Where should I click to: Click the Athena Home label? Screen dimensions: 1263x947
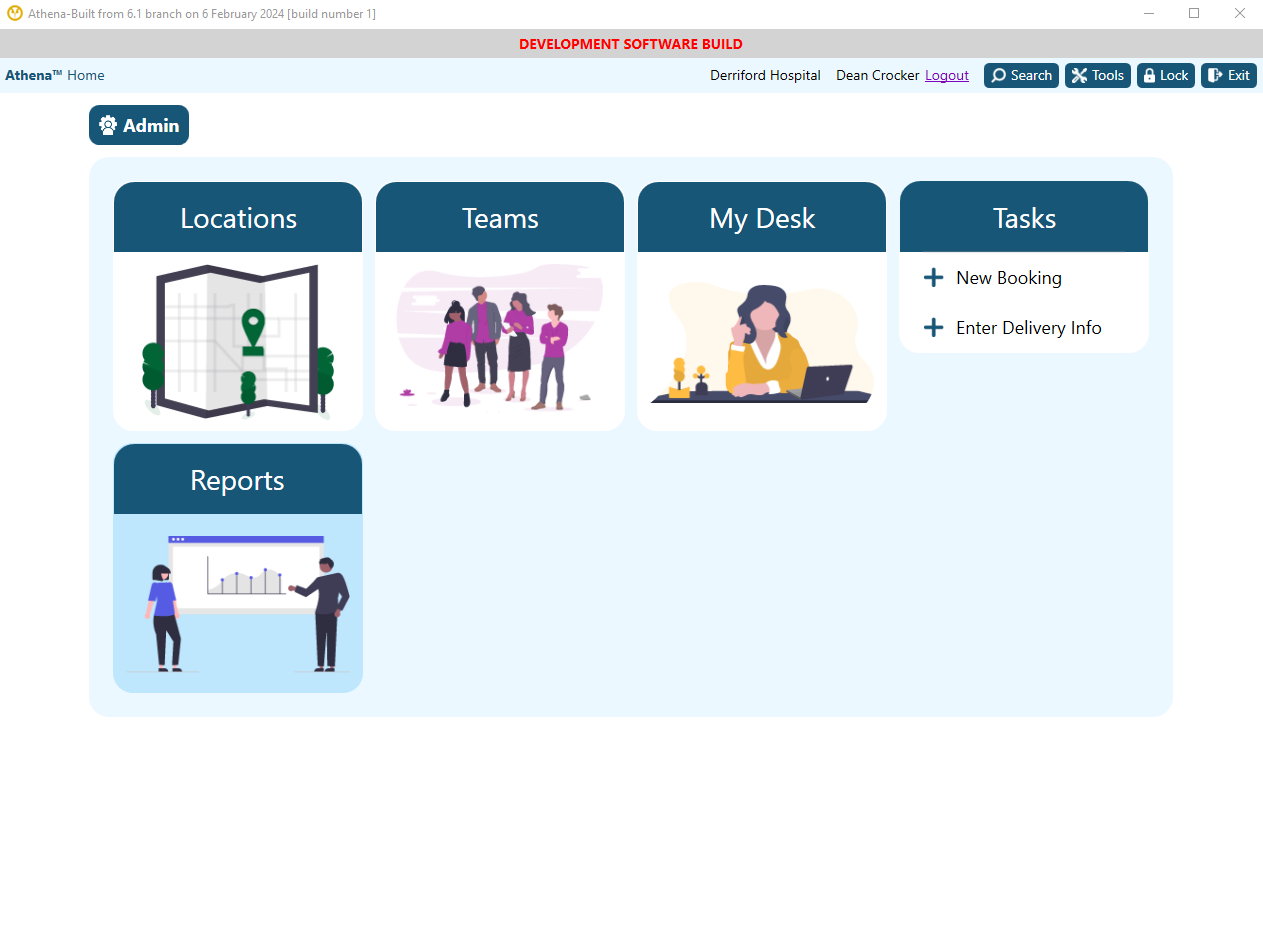(x=55, y=75)
